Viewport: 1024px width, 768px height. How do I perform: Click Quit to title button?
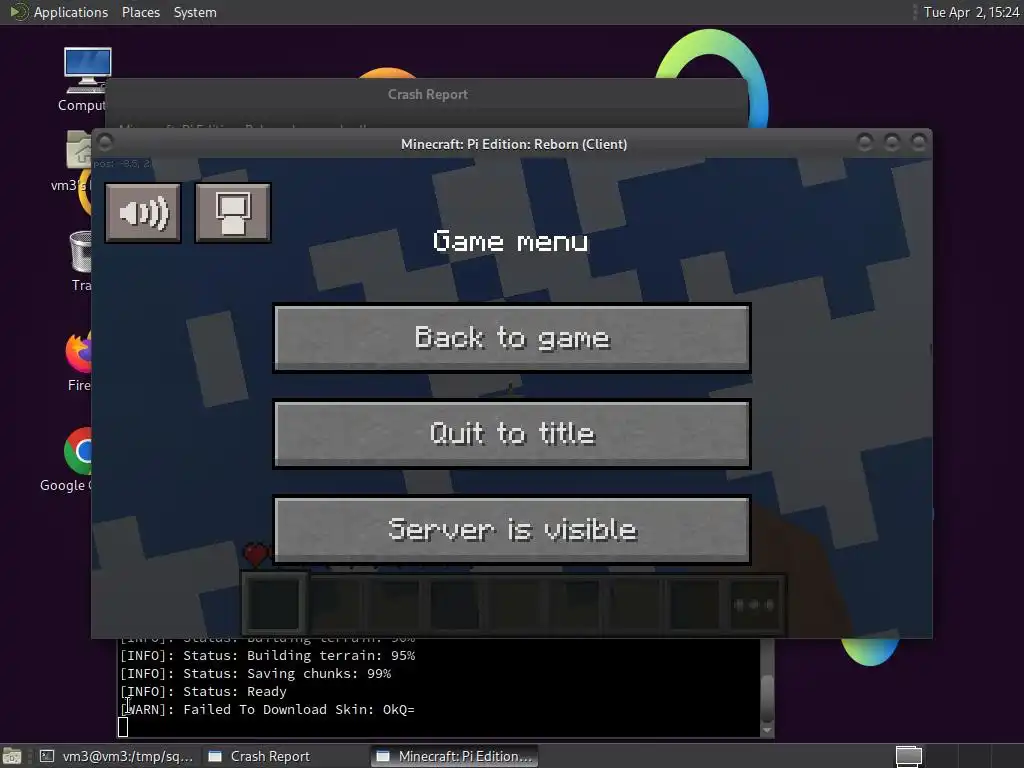[x=512, y=434]
